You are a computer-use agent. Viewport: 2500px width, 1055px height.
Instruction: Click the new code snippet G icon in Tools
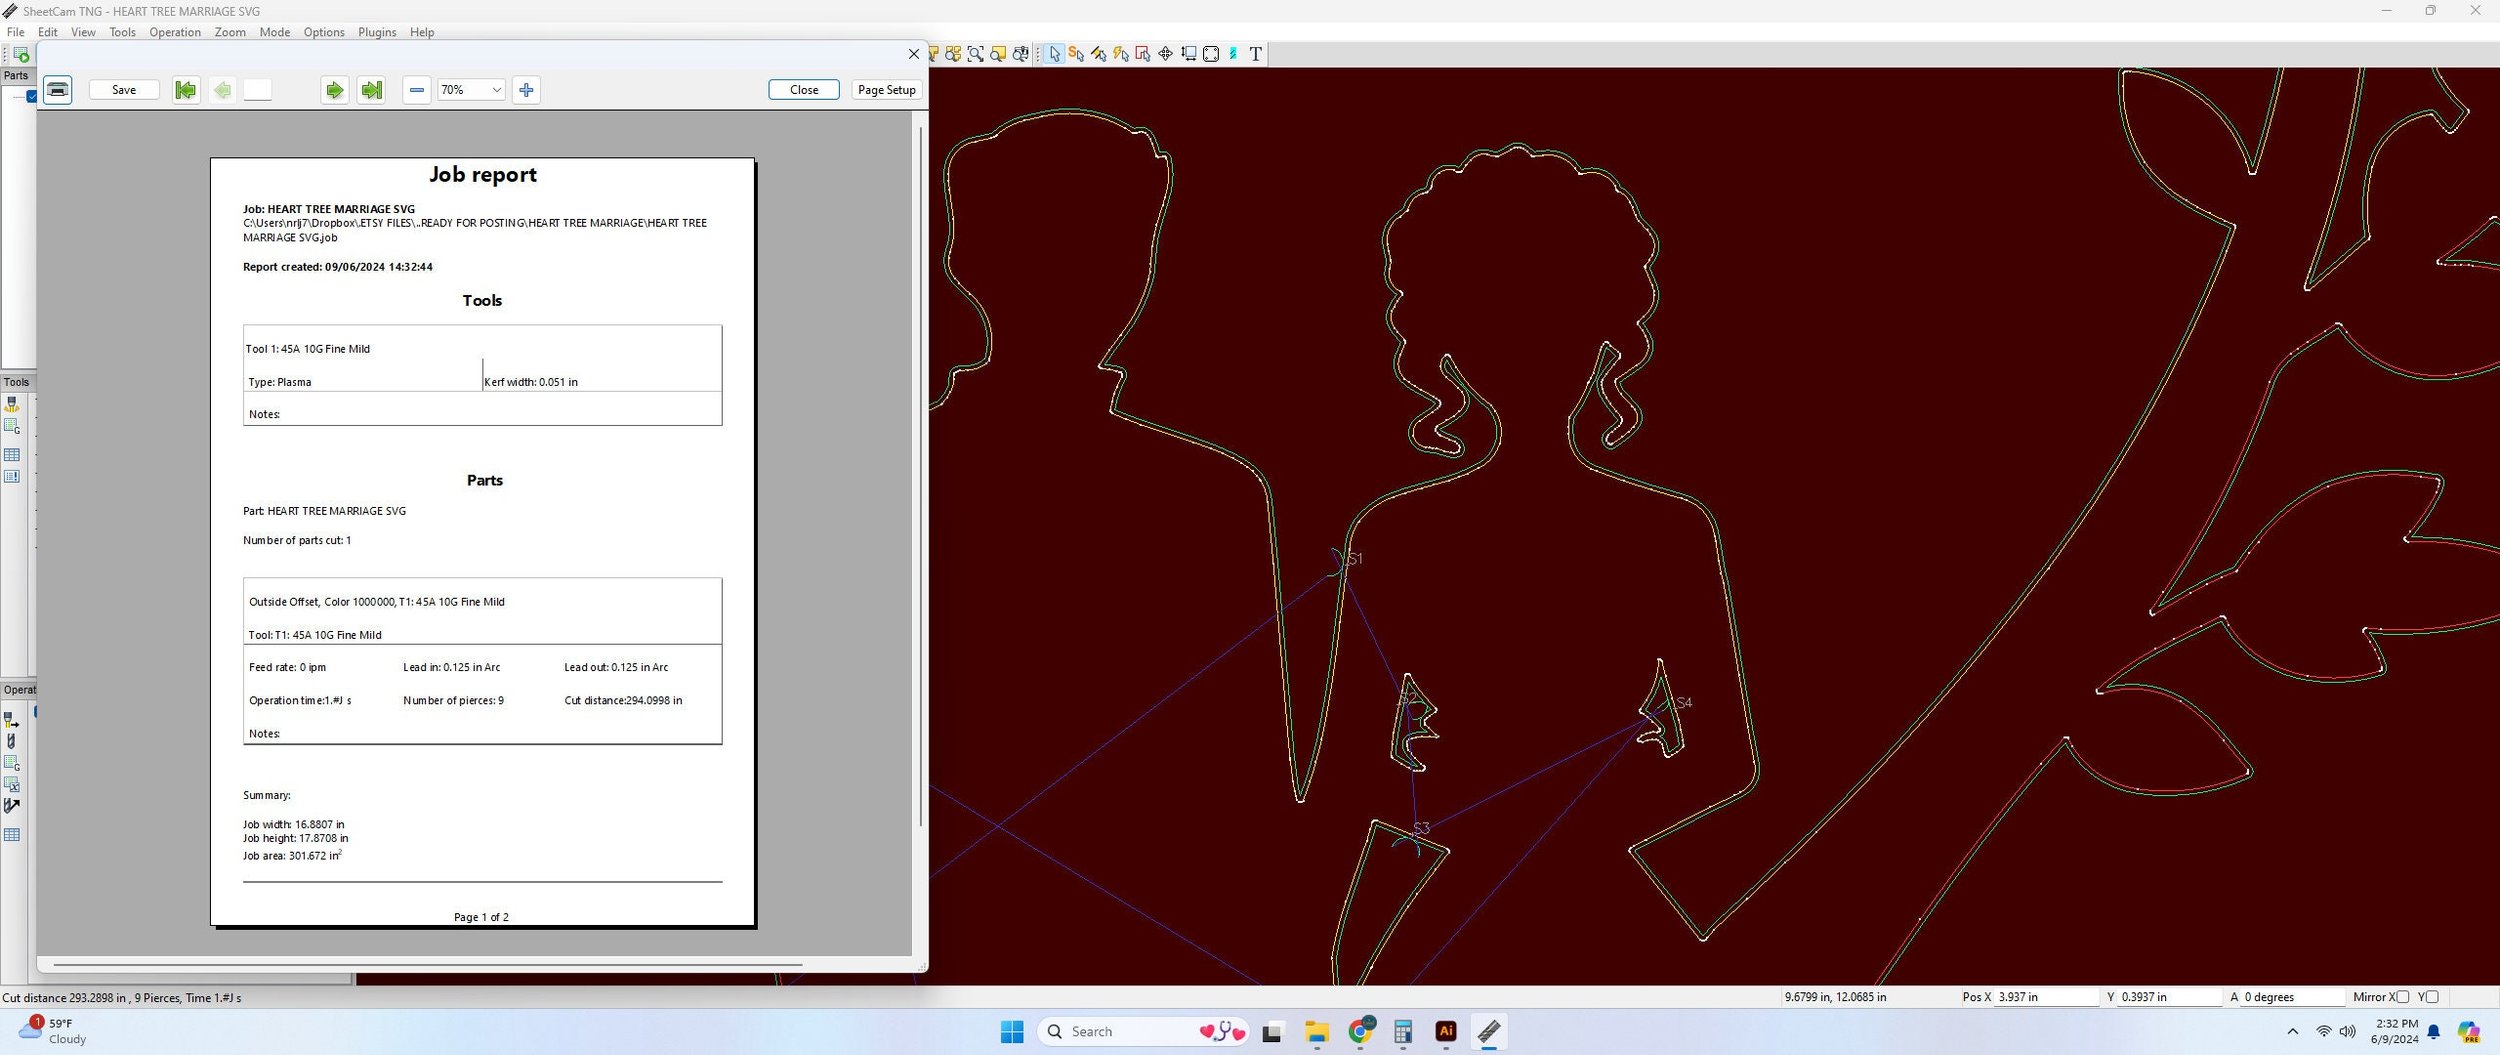(x=12, y=427)
